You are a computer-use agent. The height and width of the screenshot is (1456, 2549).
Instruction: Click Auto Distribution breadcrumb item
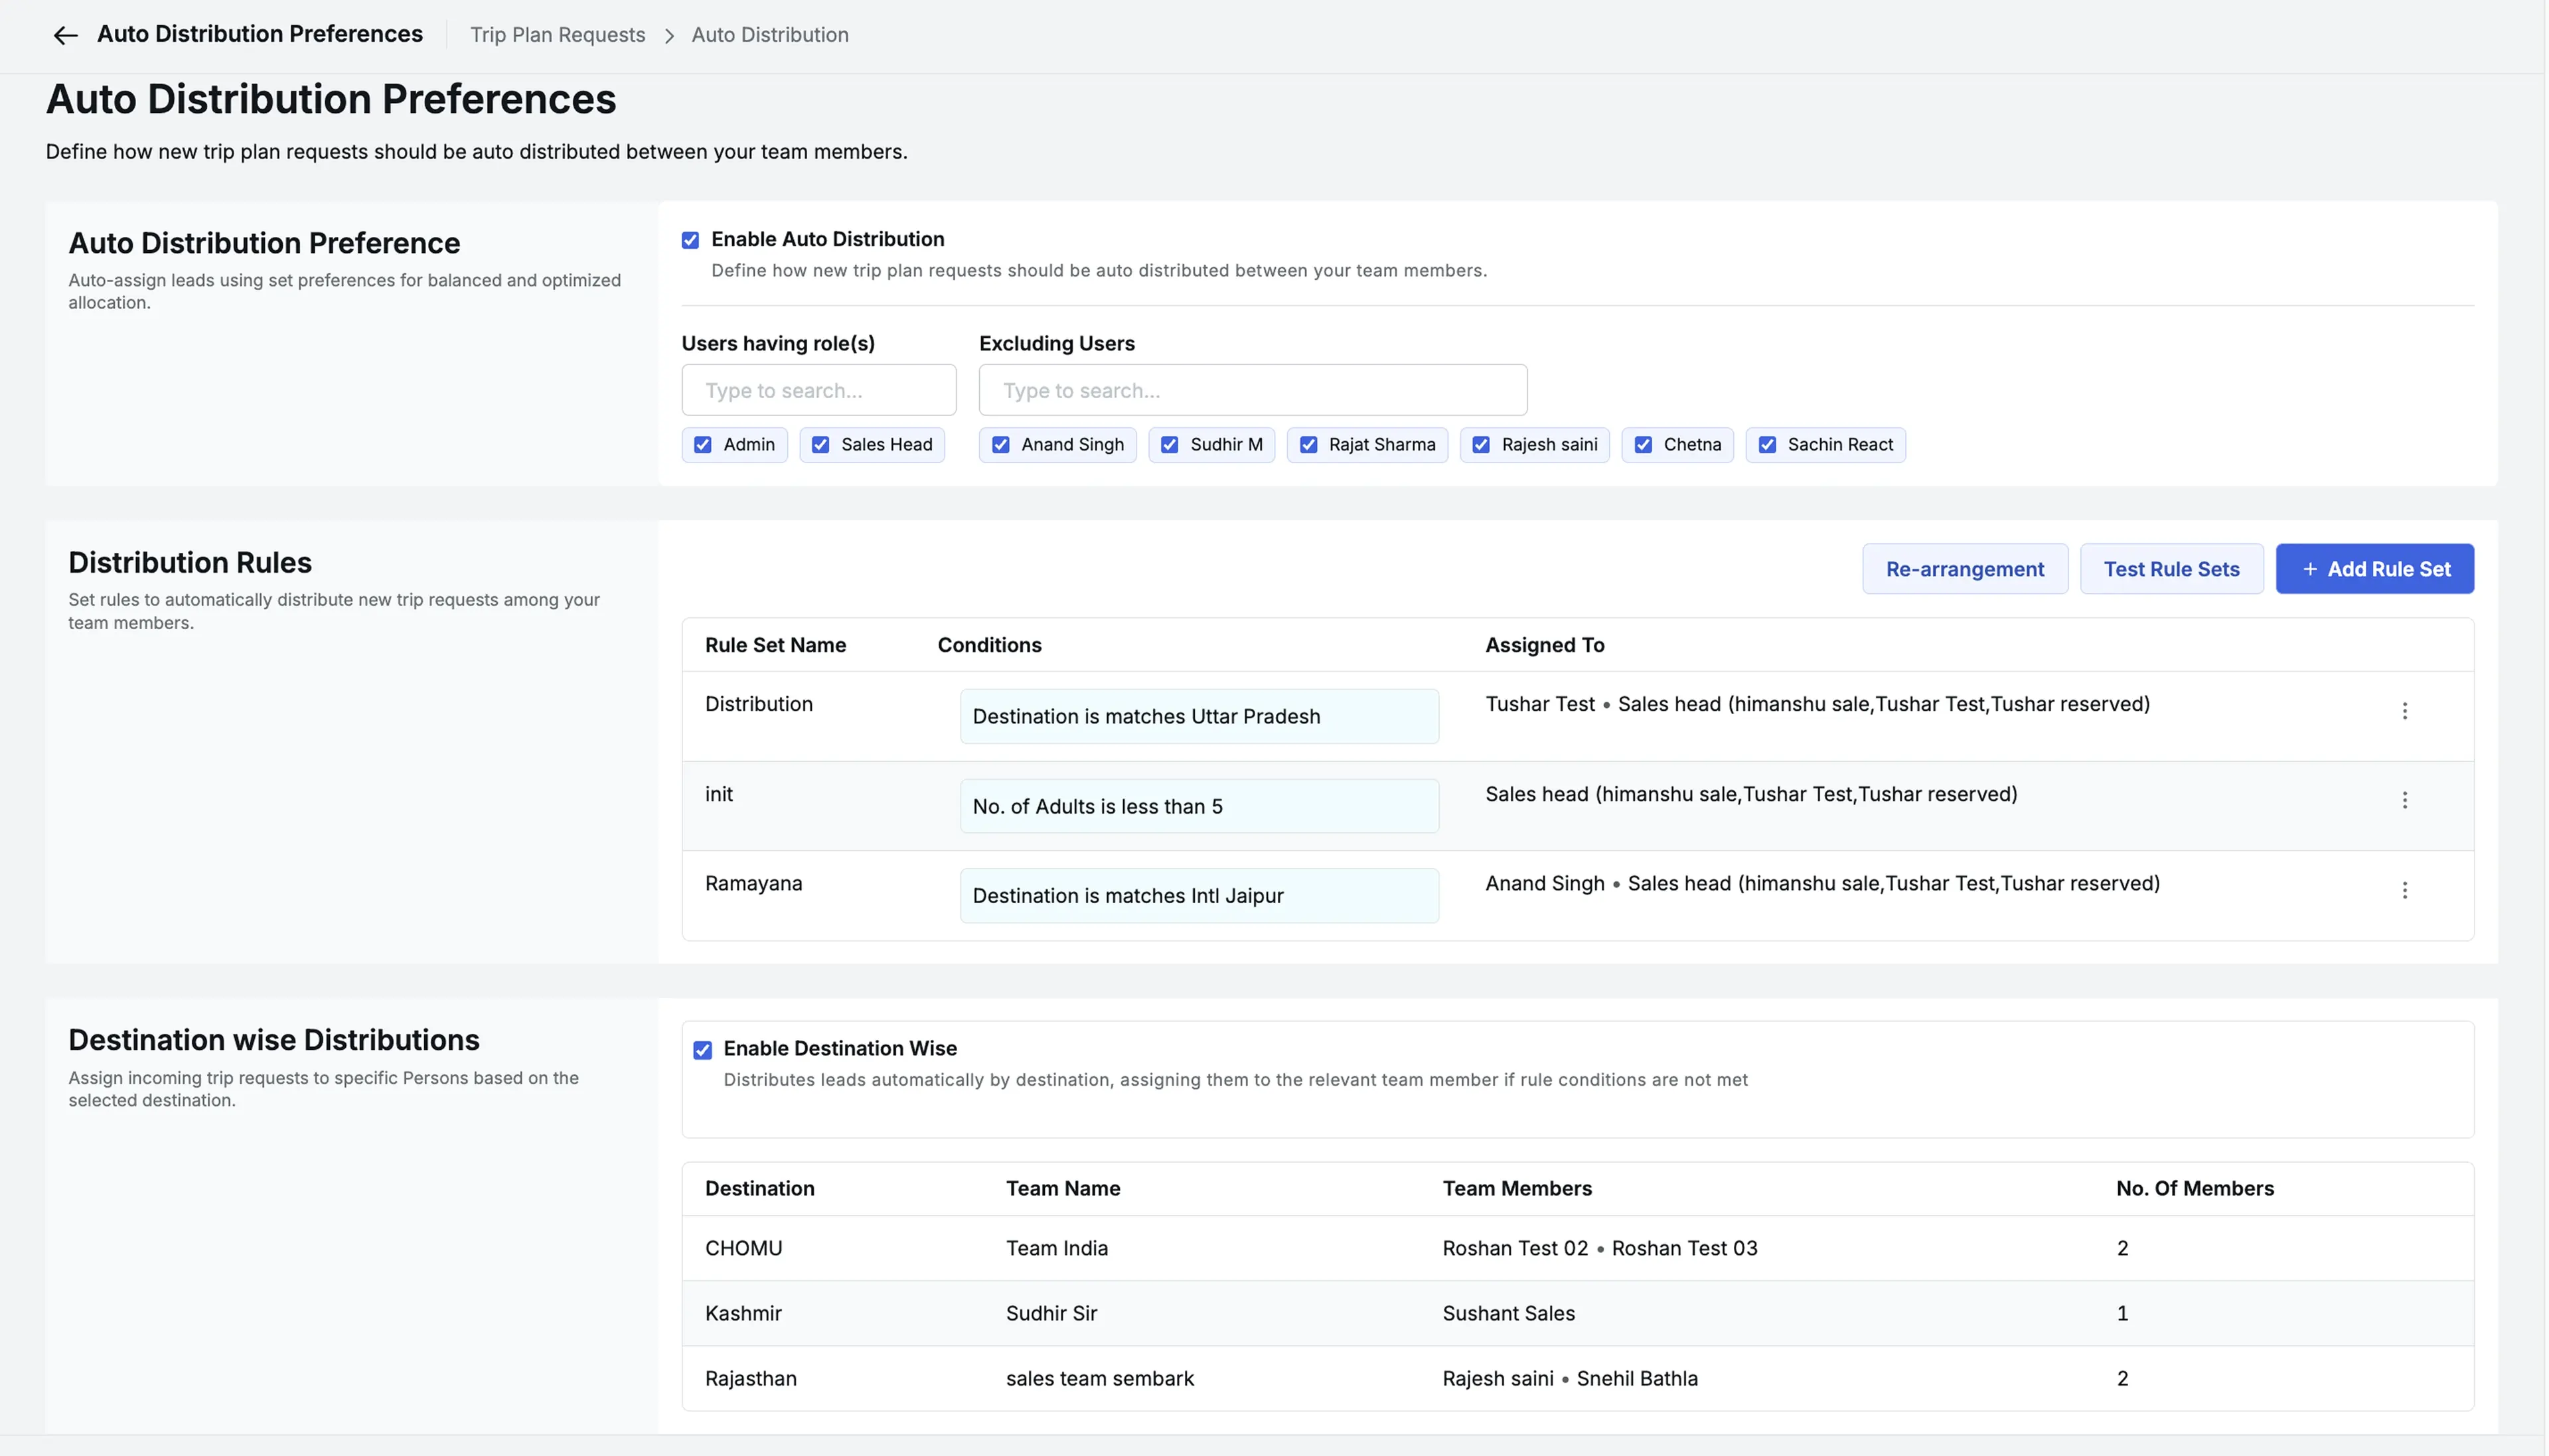(x=769, y=35)
